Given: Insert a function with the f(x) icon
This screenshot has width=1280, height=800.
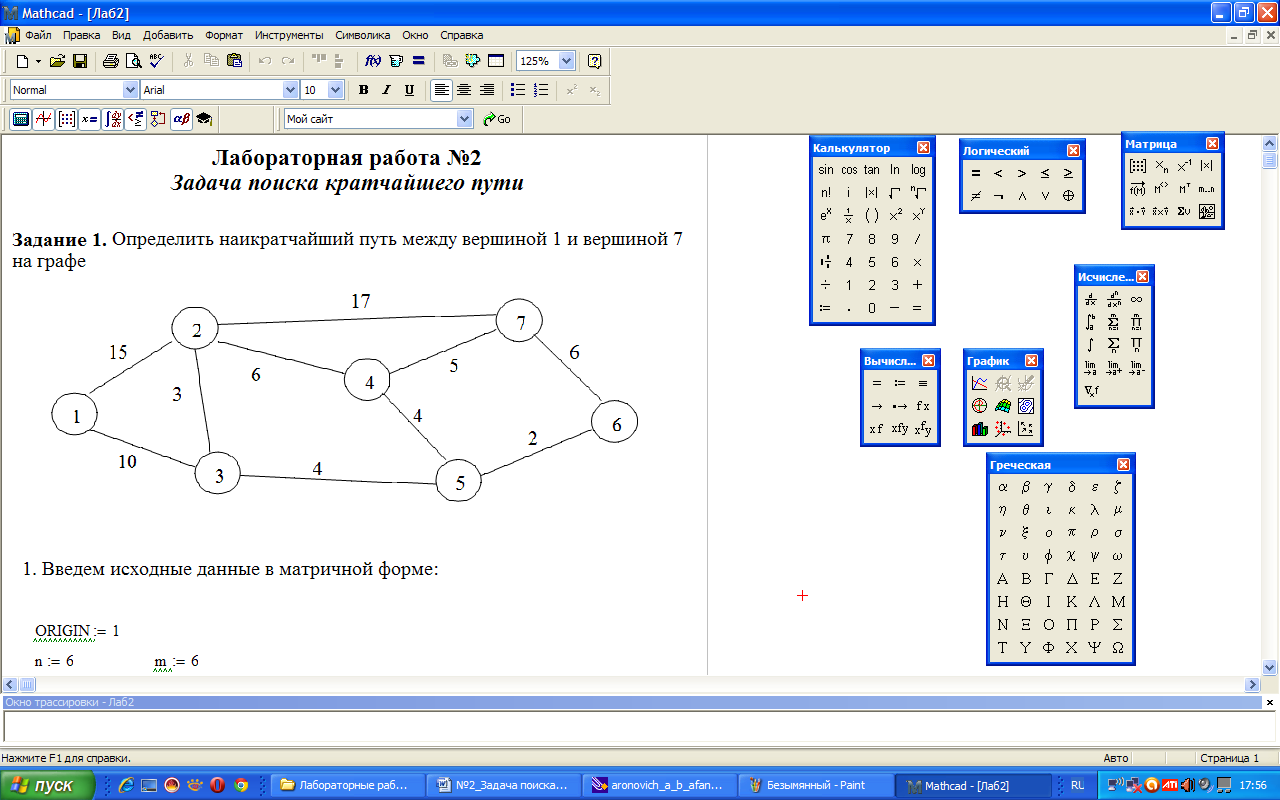Looking at the screenshot, I should click(x=372, y=61).
